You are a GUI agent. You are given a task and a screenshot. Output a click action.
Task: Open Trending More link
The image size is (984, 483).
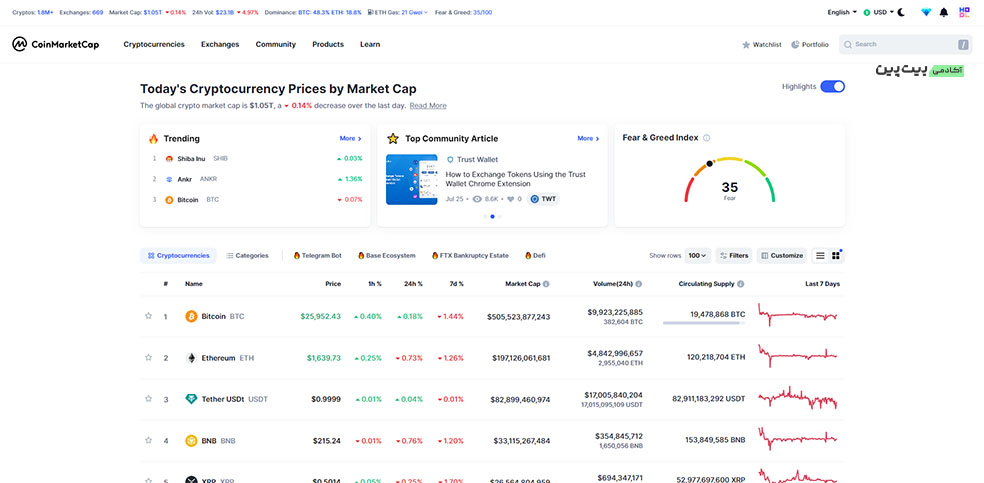tap(350, 138)
